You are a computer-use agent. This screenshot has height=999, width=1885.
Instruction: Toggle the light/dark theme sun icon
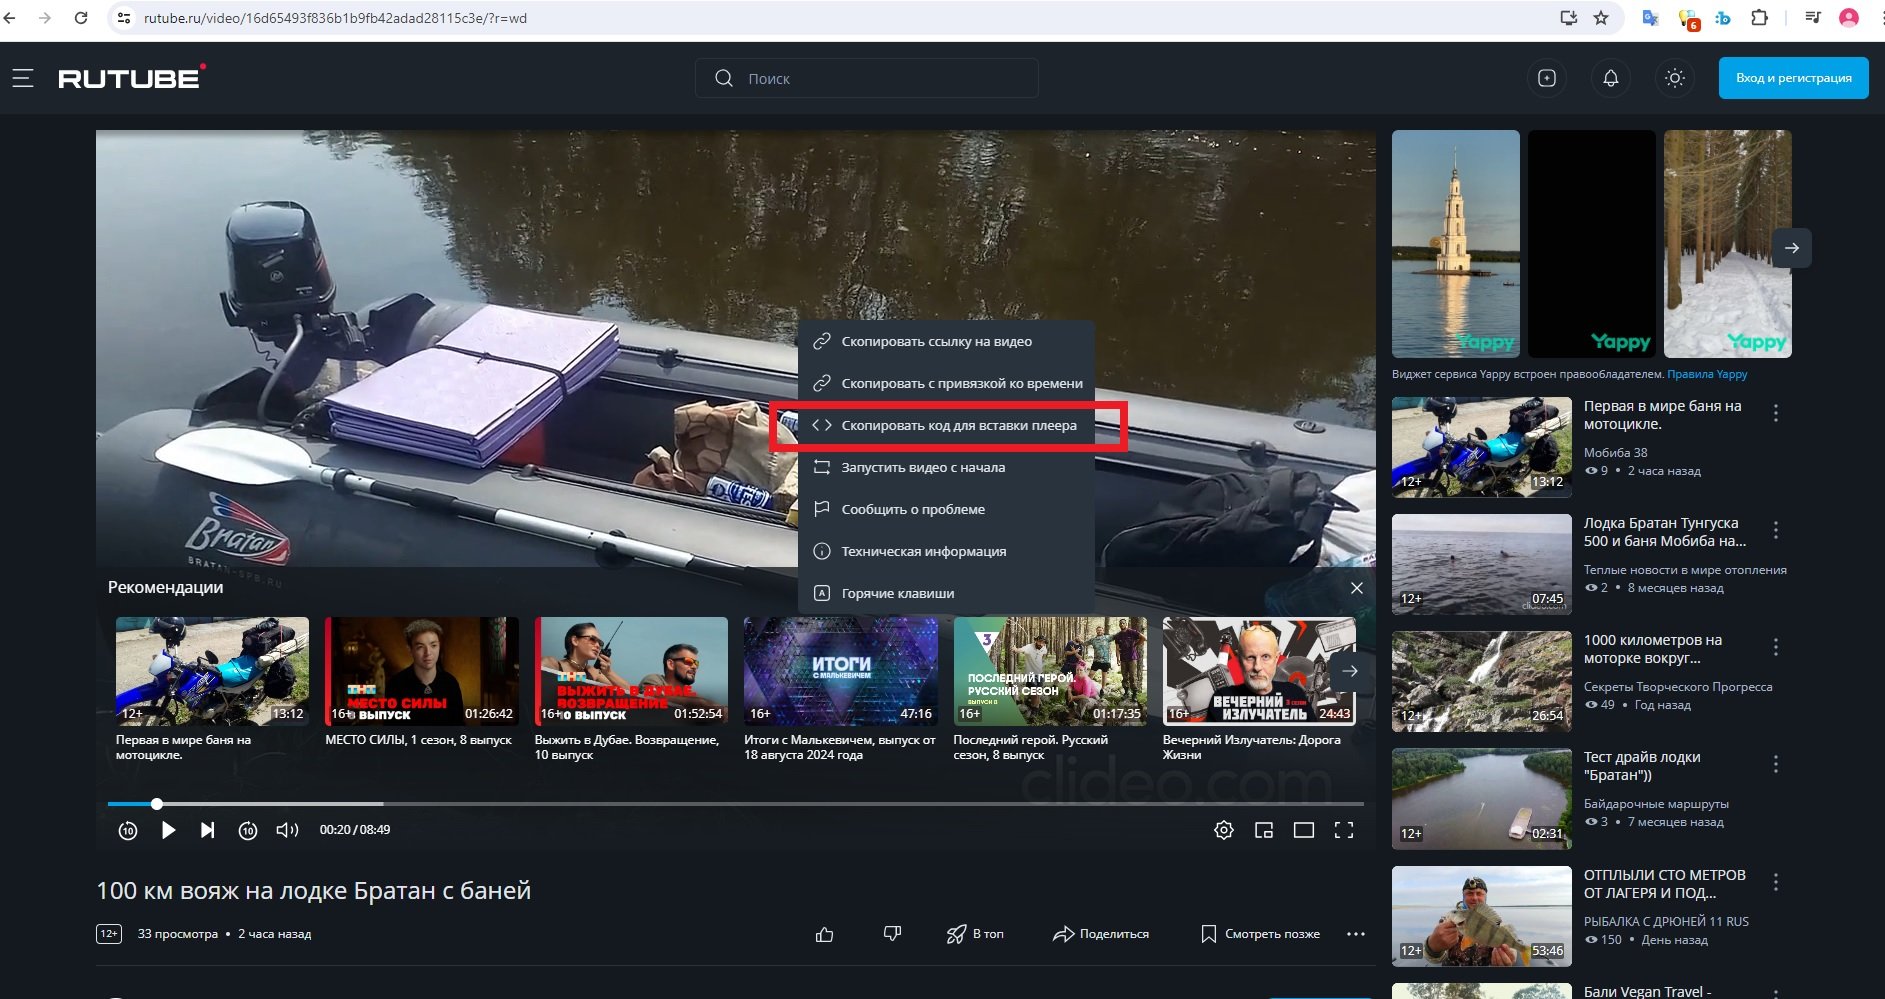click(x=1675, y=78)
